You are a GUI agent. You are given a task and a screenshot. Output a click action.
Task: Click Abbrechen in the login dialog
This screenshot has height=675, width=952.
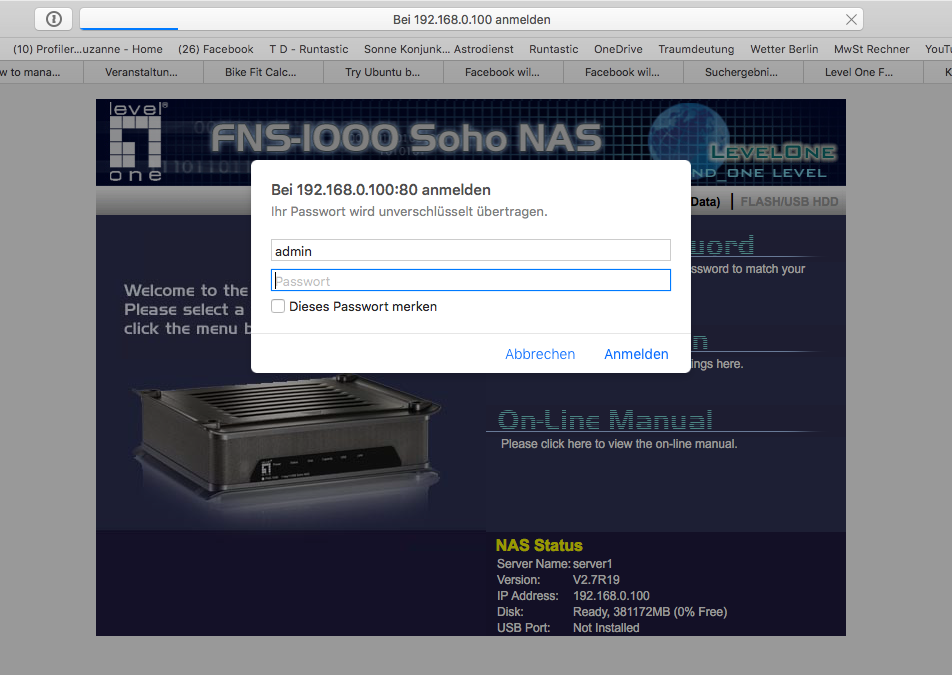[540, 354]
